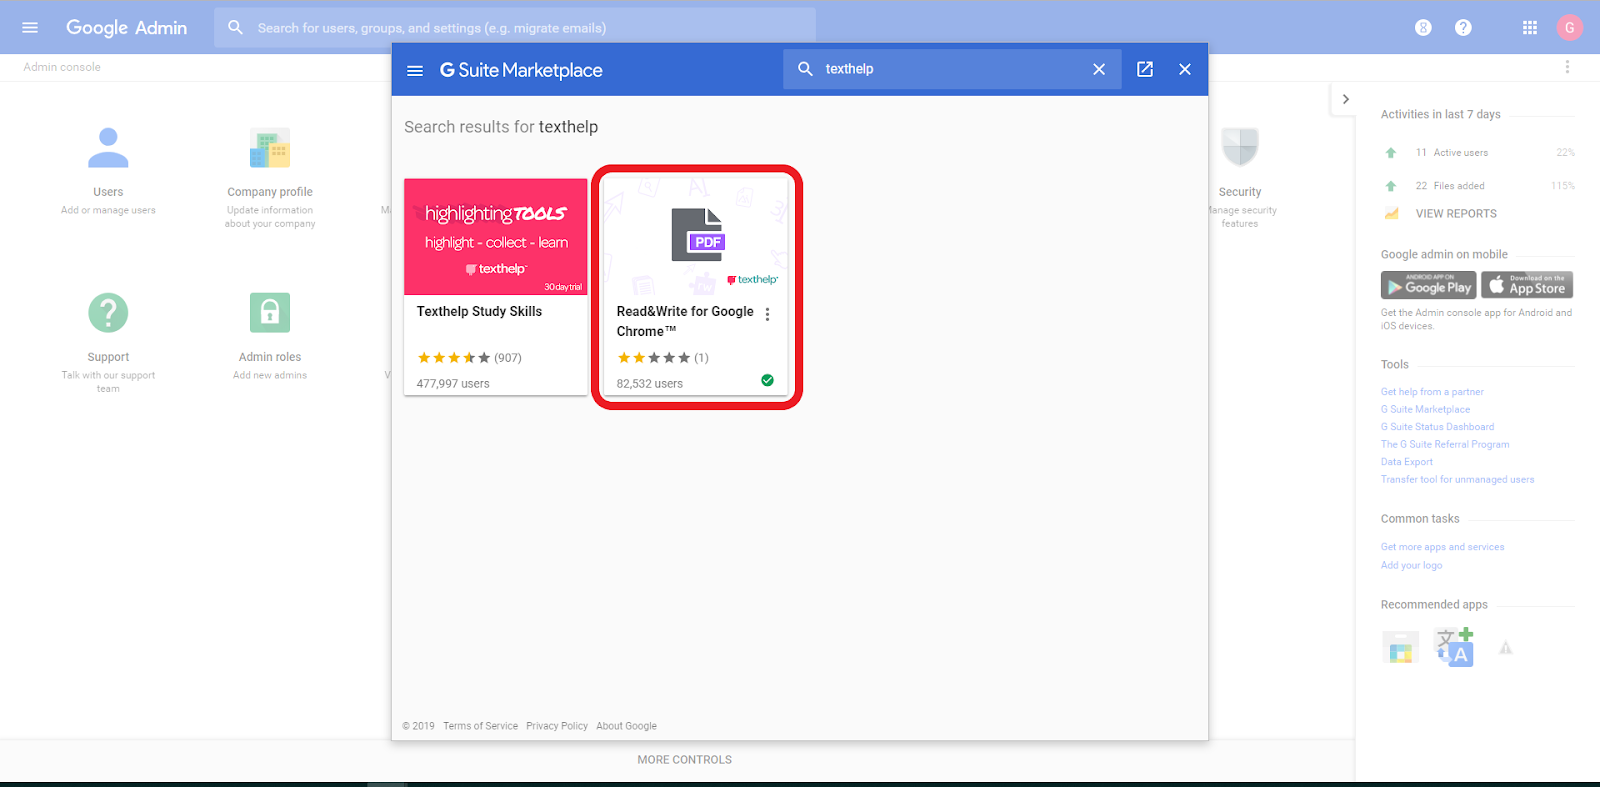1600x787 pixels.
Task: Open the Security shield icon
Action: (1240, 147)
